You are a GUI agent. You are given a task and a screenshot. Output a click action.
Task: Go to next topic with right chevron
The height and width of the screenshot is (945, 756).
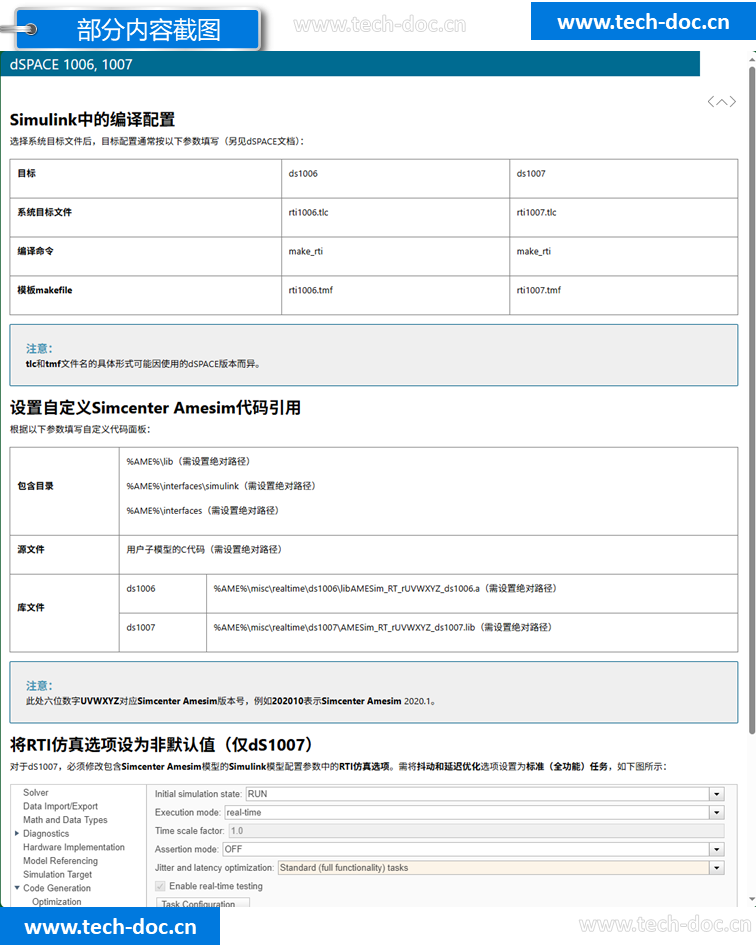(732, 102)
